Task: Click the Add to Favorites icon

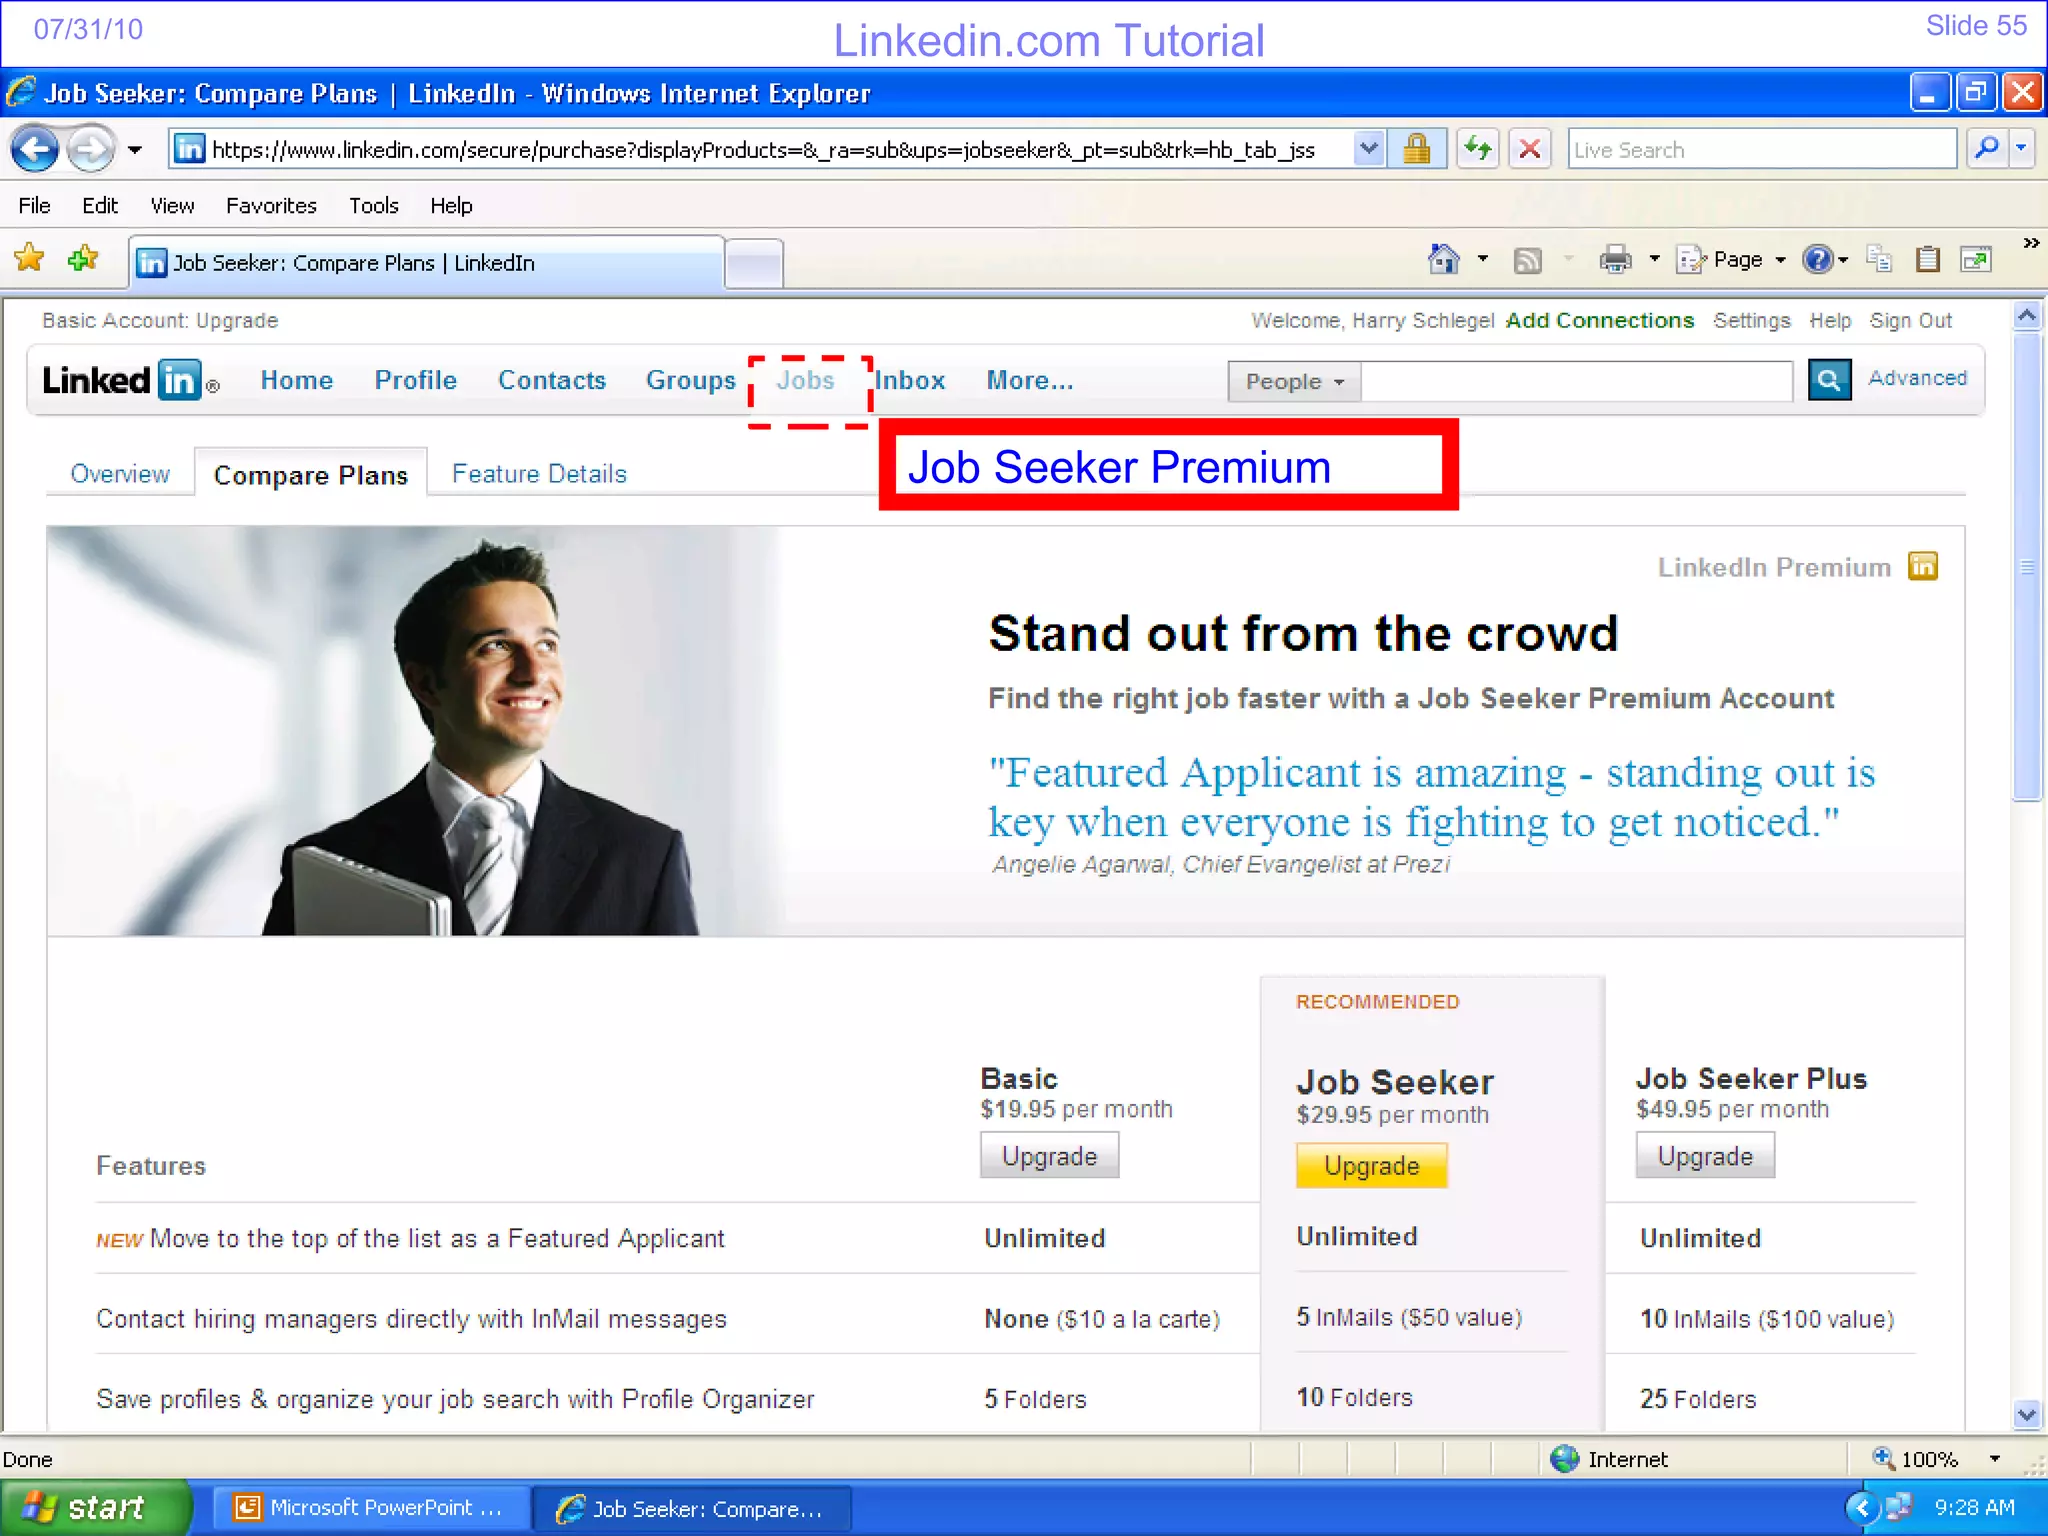Action: click(x=83, y=259)
